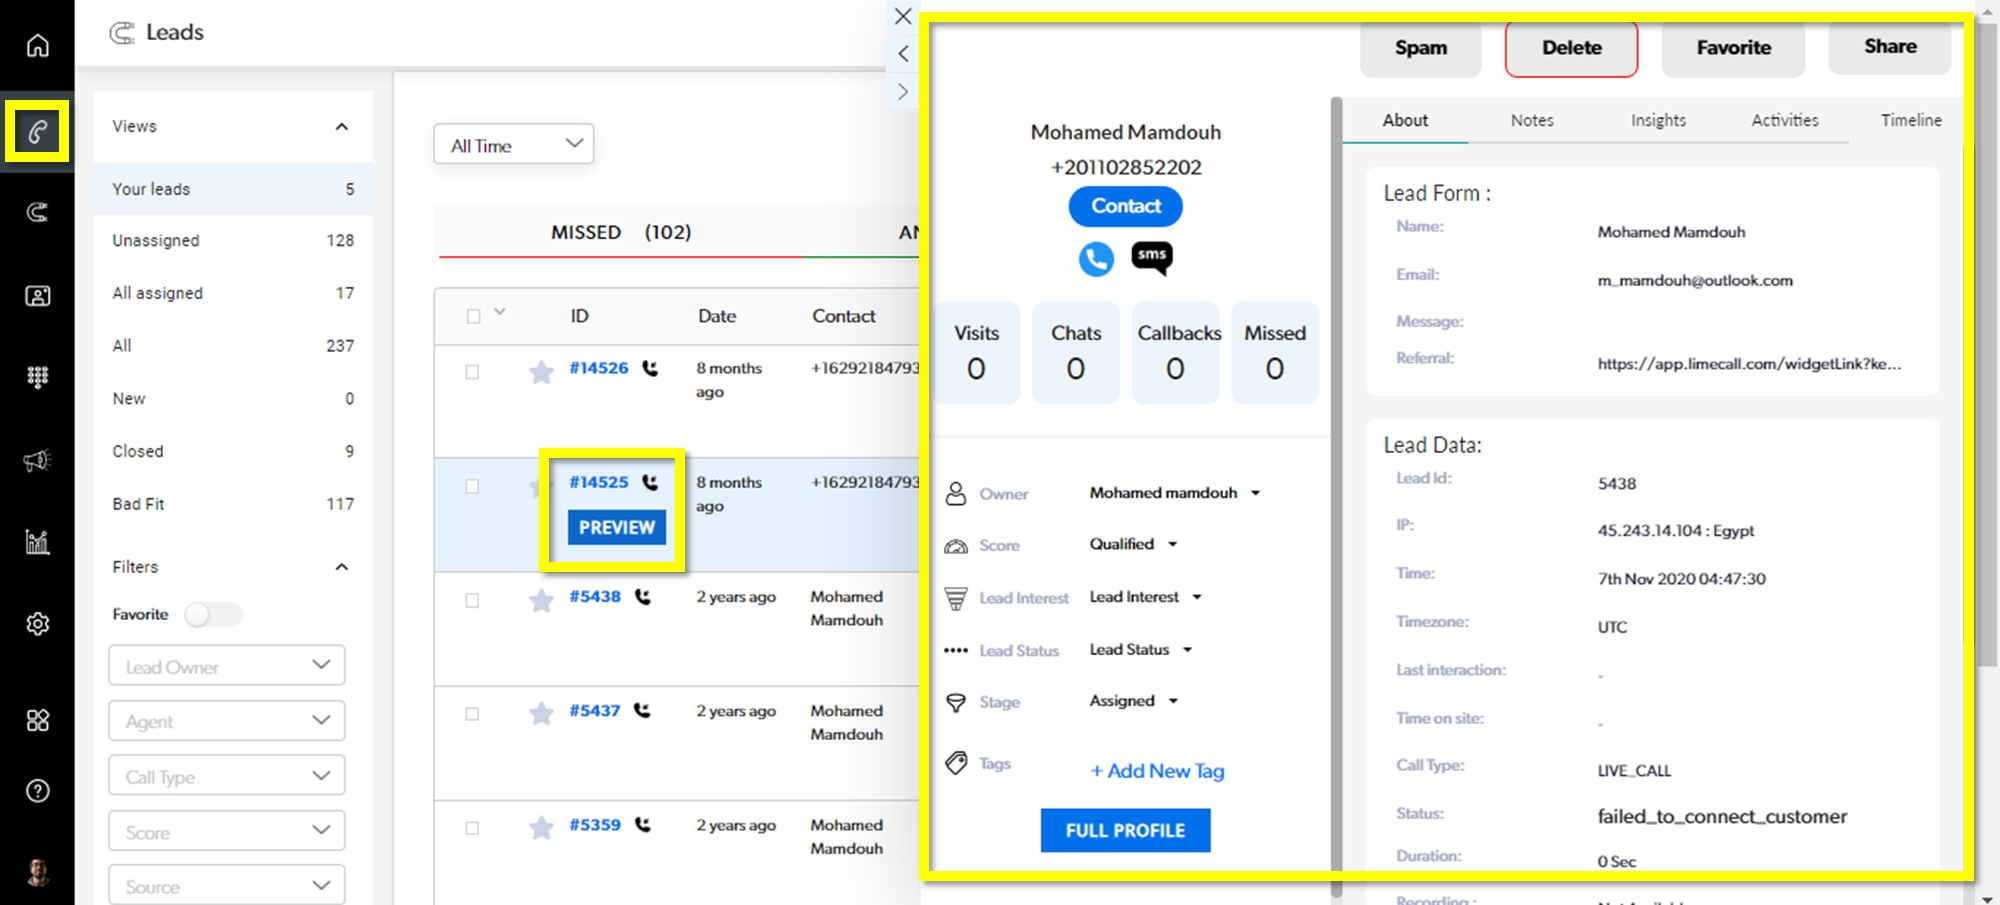Click the Home icon in sidebar
The image size is (2000, 905).
[37, 45]
